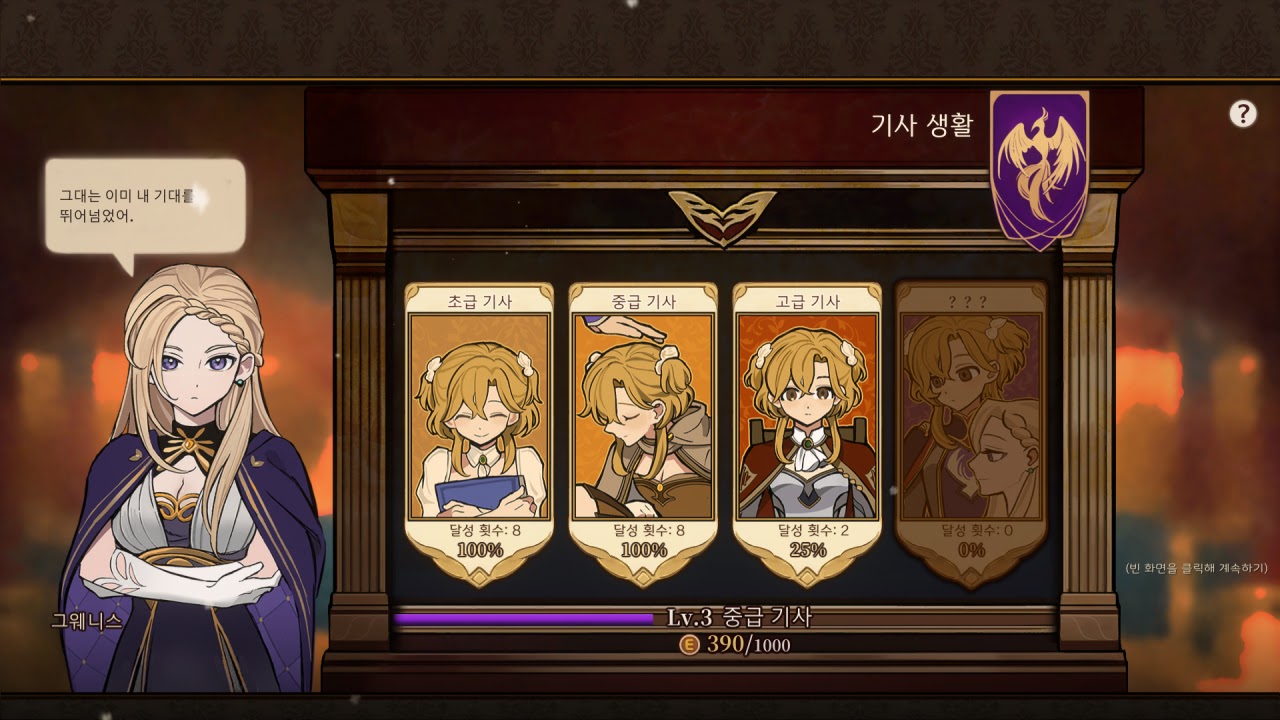Screen dimensions: 1280x720
Task: Click the 390/1000 experience counter
Action: [x=748, y=645]
